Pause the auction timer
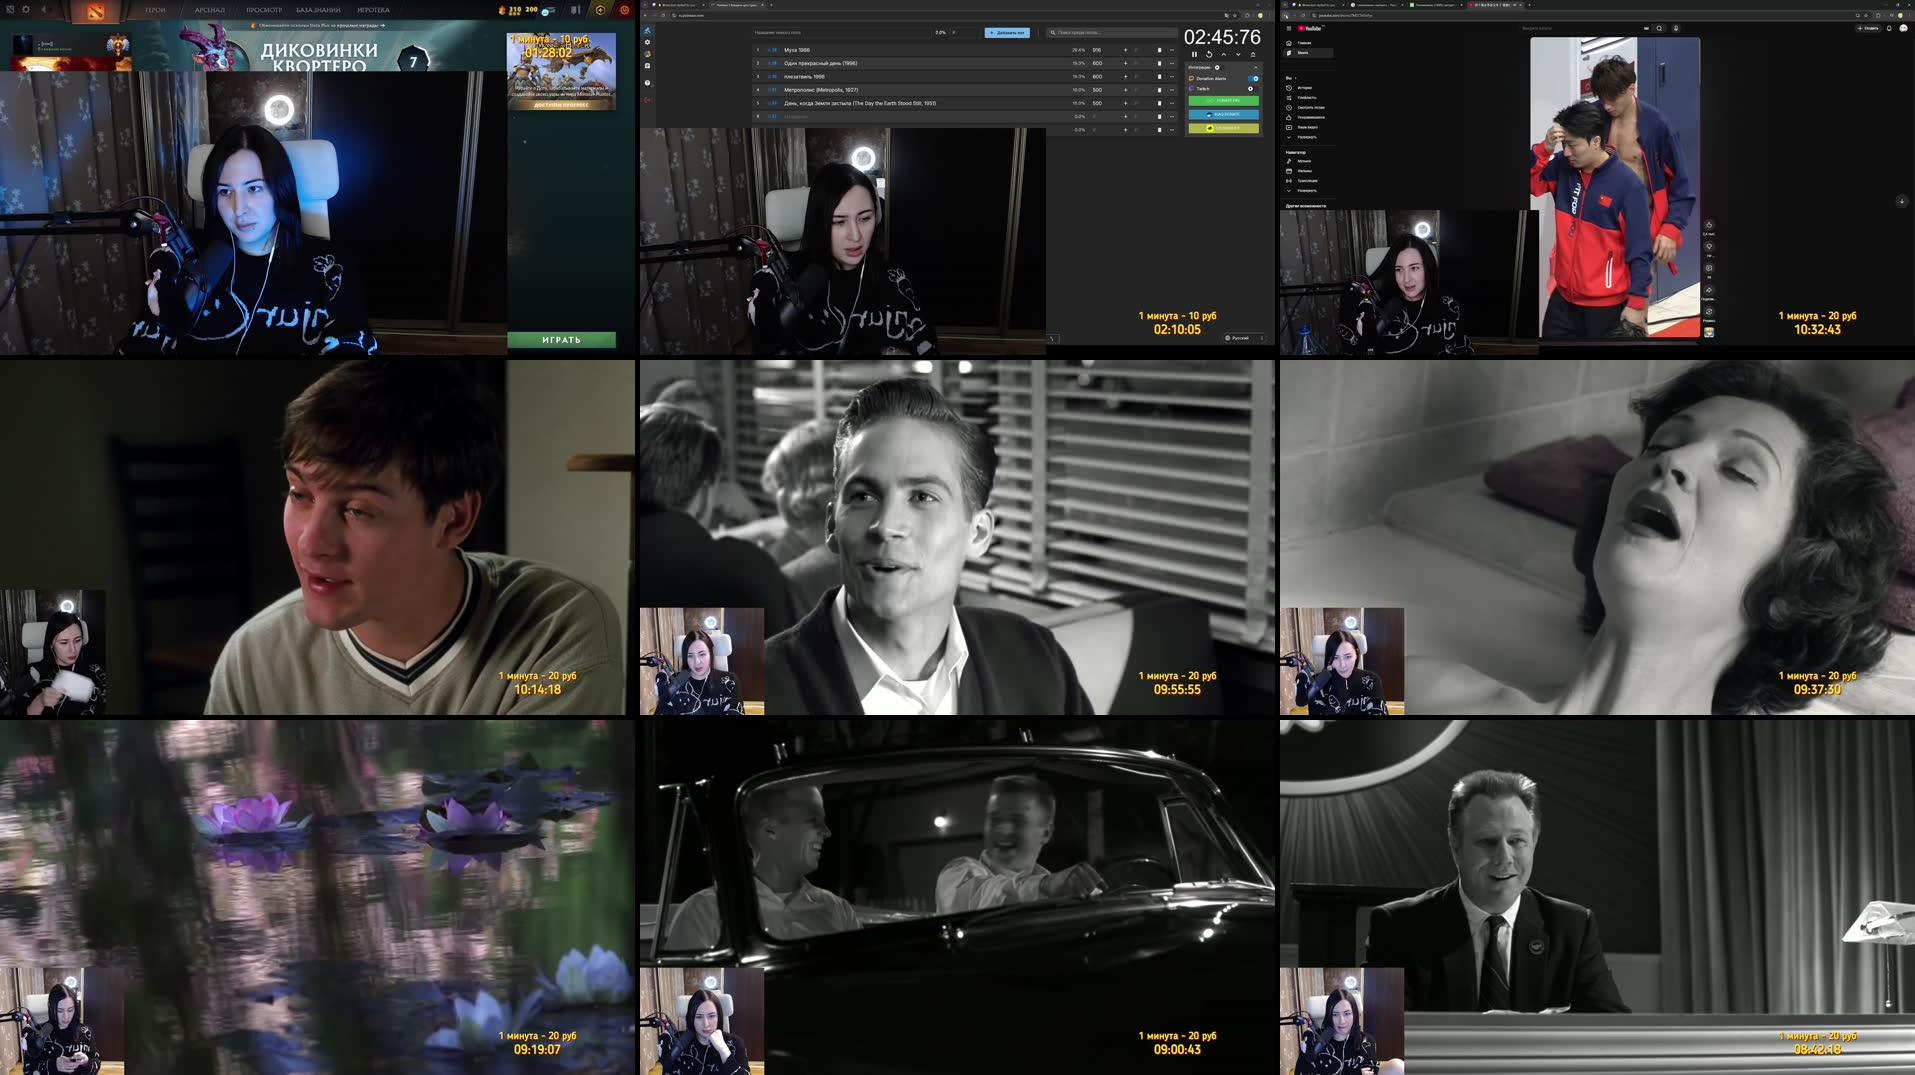This screenshot has width=1915, height=1075. pos(1194,55)
